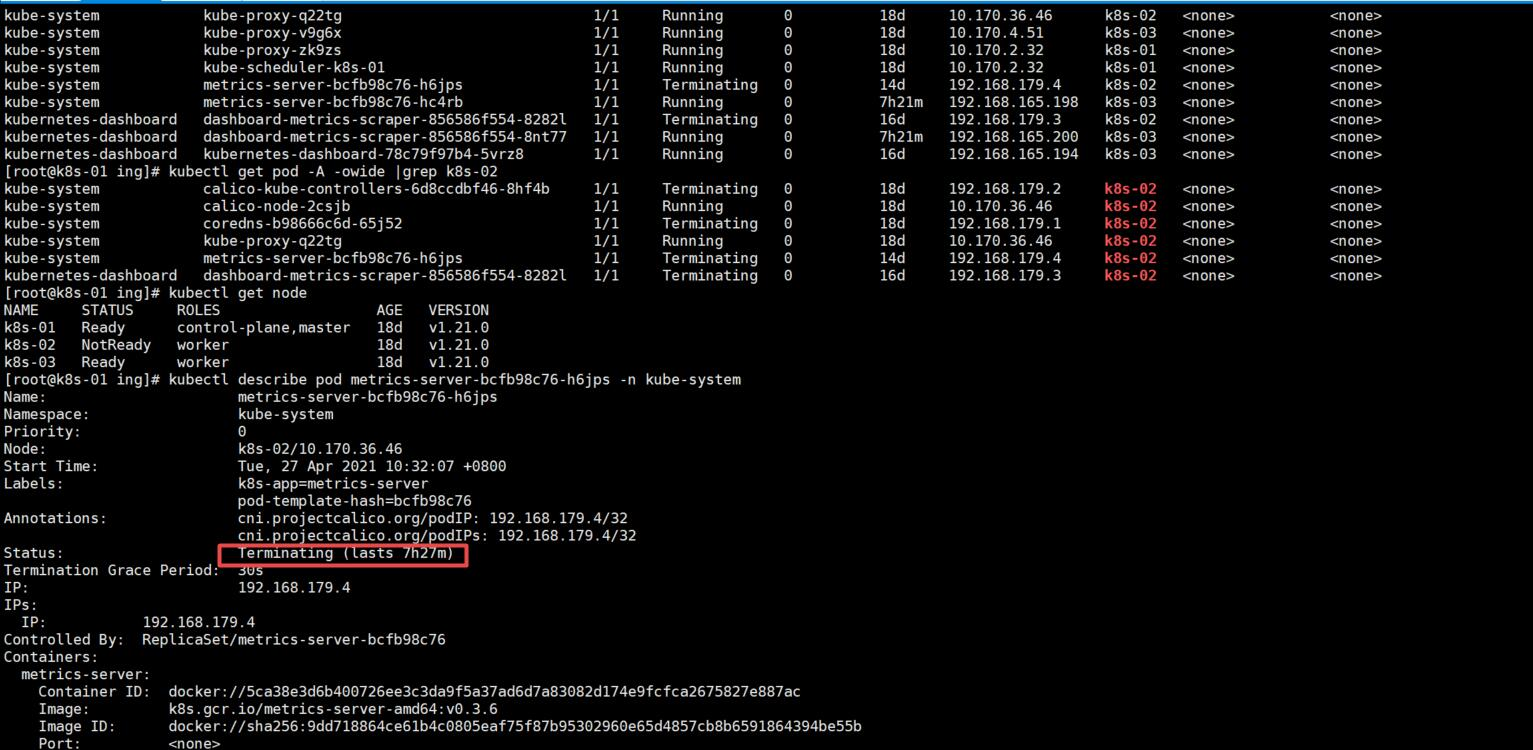This screenshot has height=750, width=1533.
Task: Click the 'Priority:' field label
Action: click(x=43, y=431)
